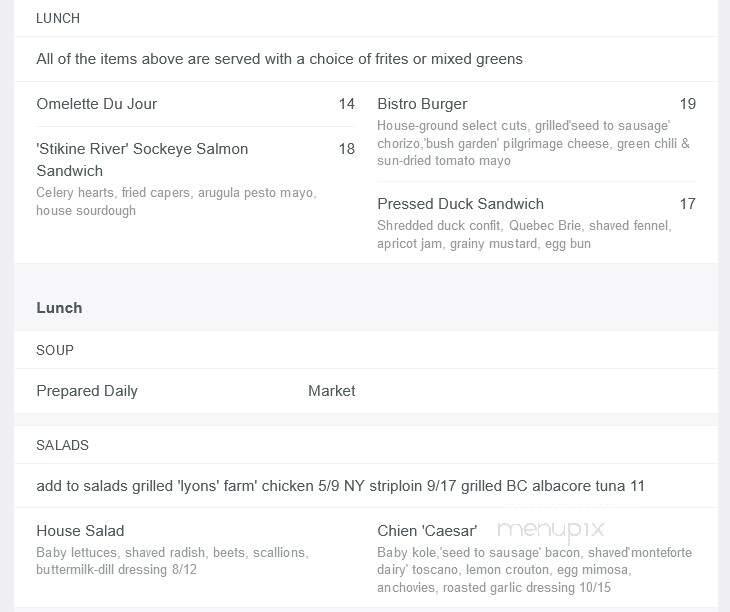730x612 pixels.
Task: Click the menupix watermark logo
Action: (x=551, y=531)
